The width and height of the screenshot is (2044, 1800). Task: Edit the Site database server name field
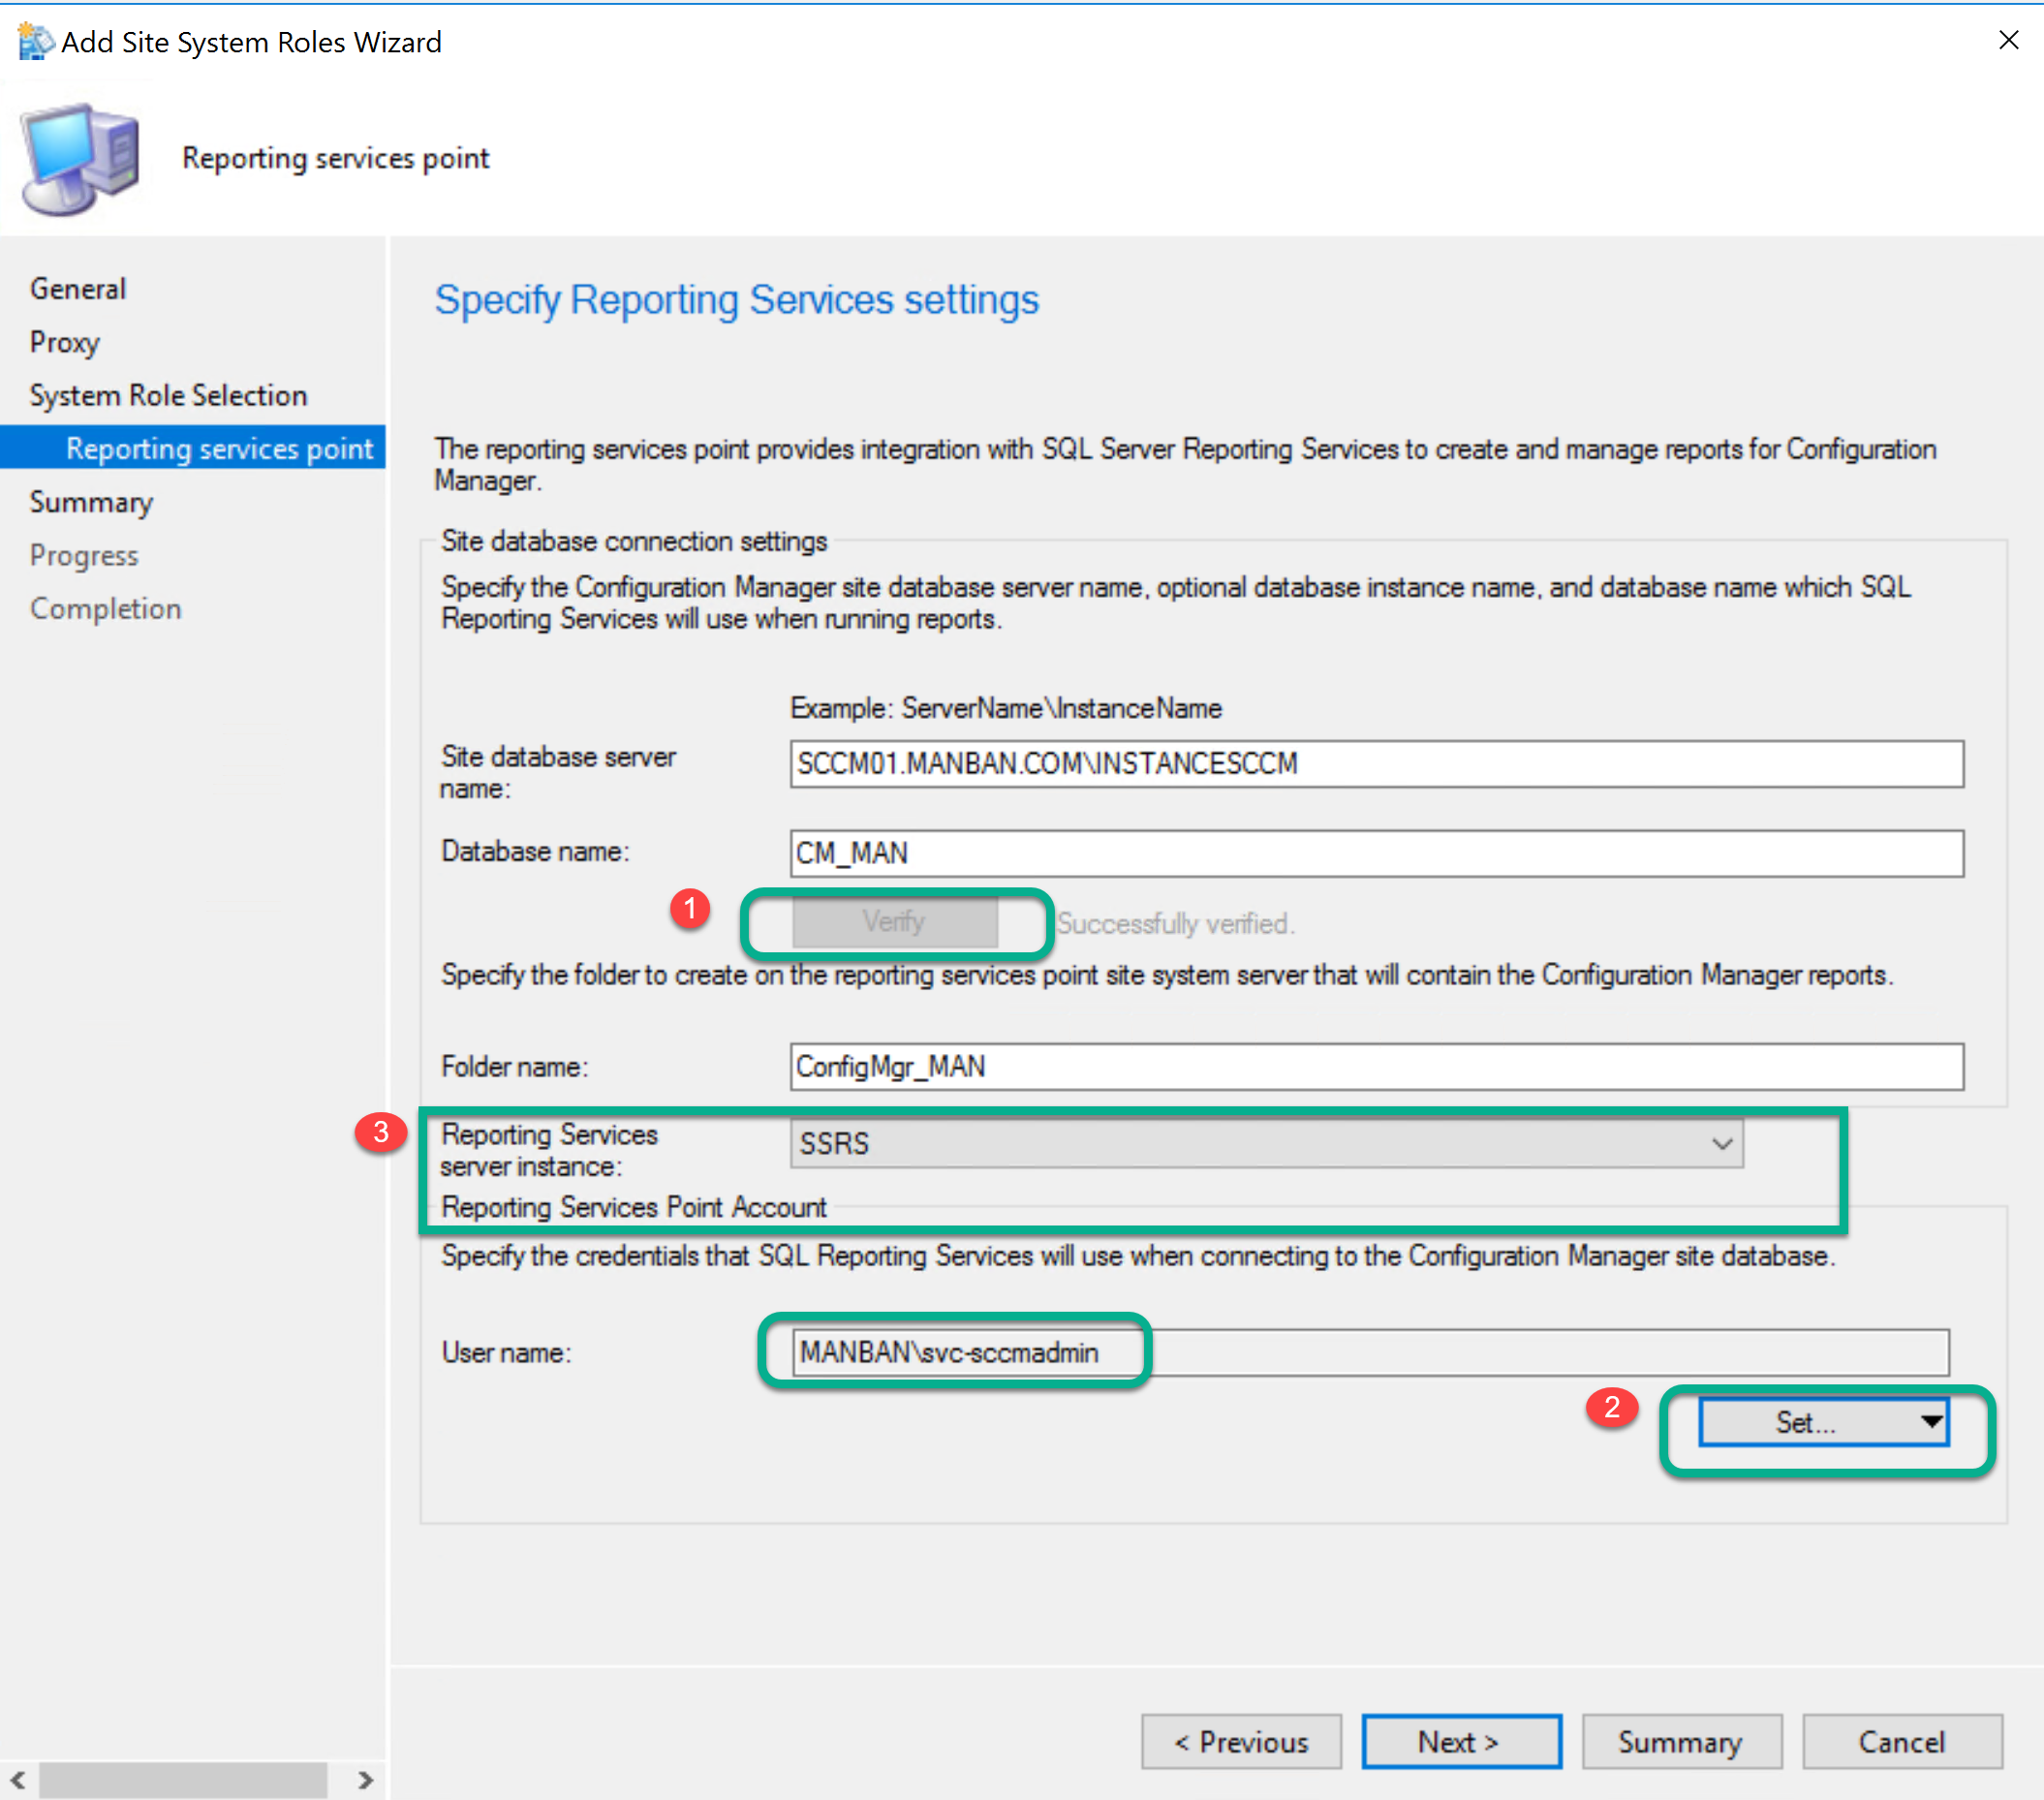[1377, 763]
